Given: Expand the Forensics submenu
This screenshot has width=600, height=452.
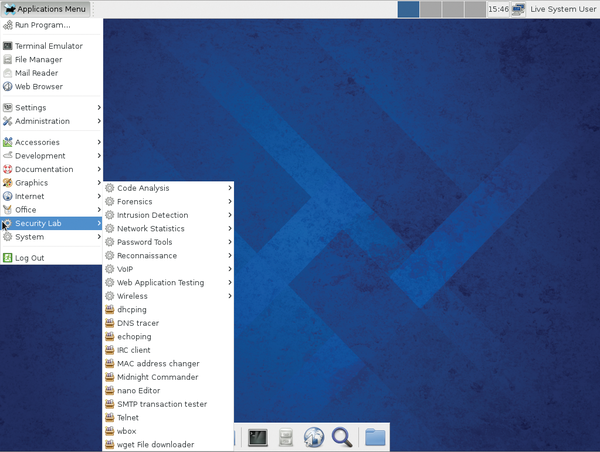Looking at the screenshot, I should (x=134, y=202).
